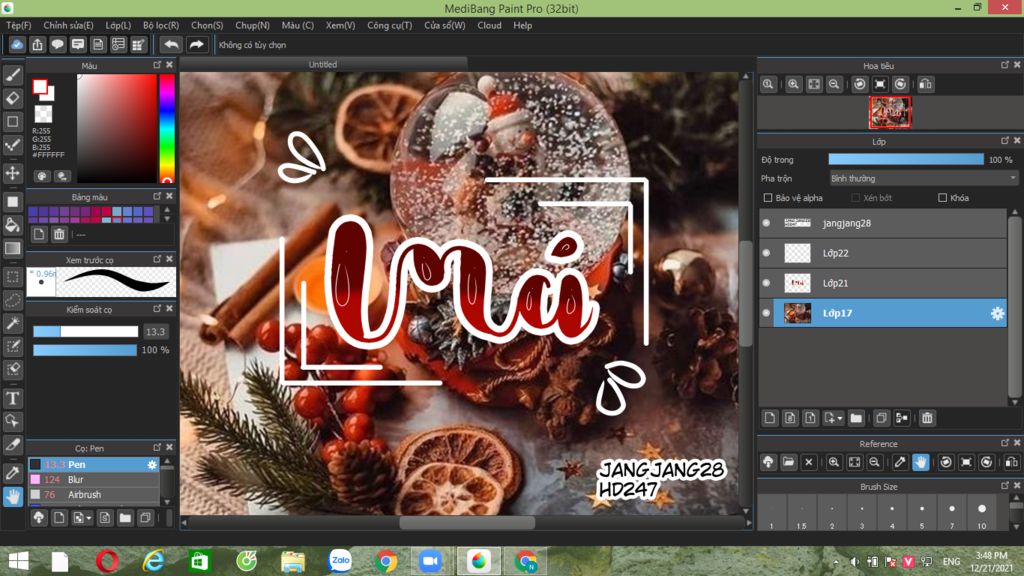Activate the Magic Wand tool
1024x576 pixels.
click(12, 323)
